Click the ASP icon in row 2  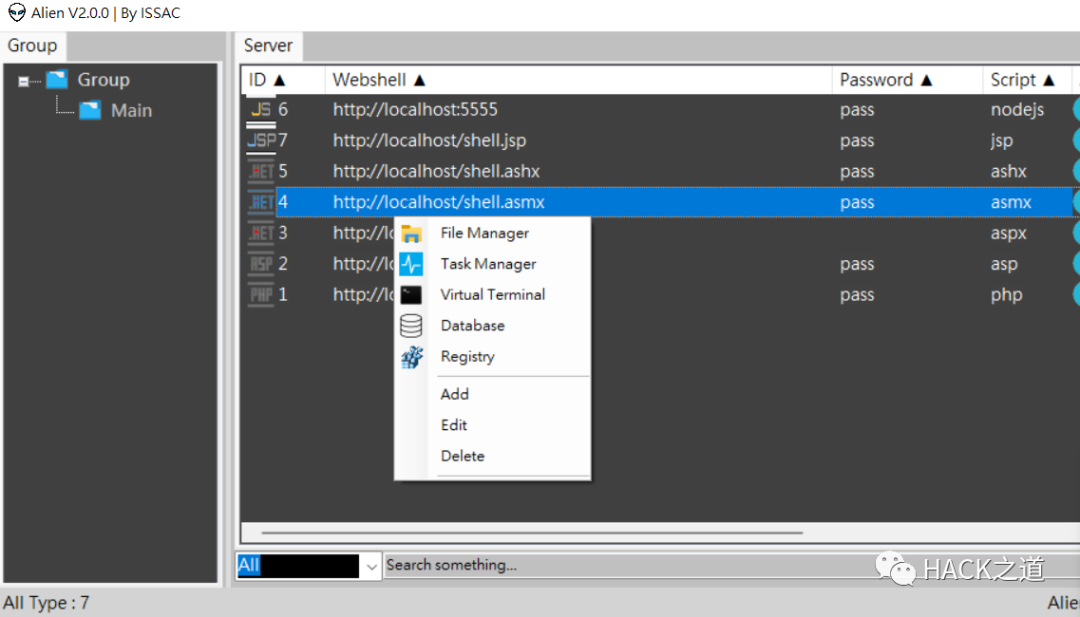click(261, 264)
